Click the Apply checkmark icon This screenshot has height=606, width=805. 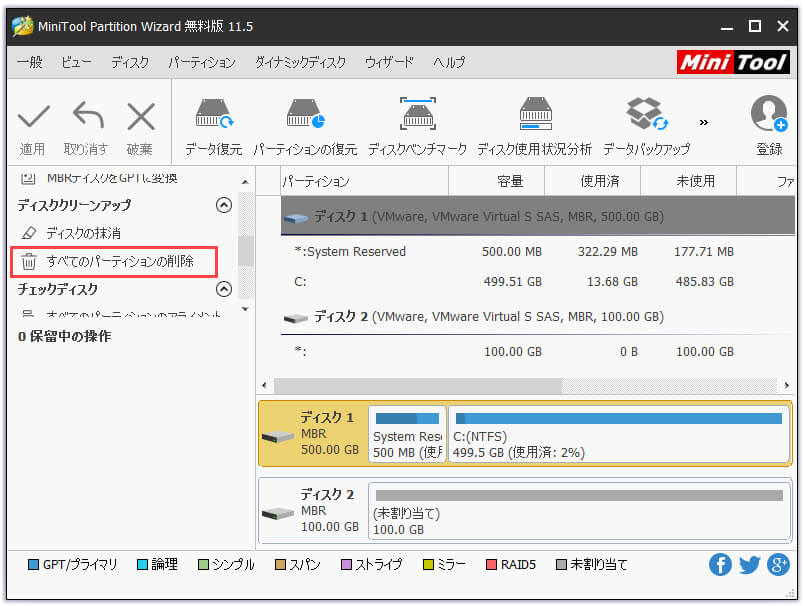pos(33,117)
